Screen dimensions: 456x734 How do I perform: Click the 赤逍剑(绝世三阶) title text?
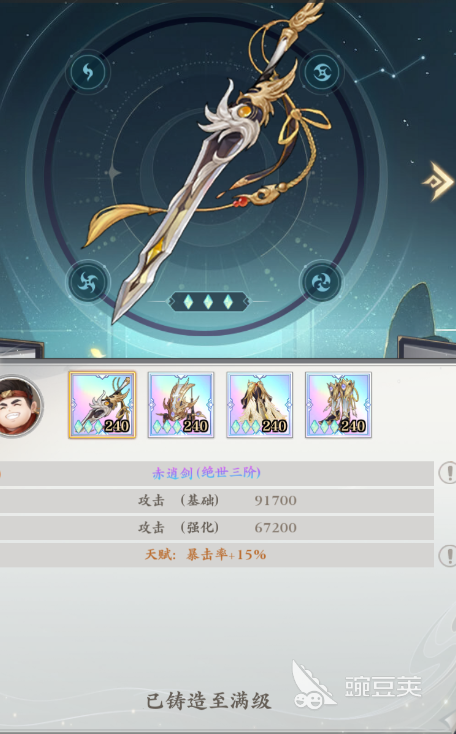click(x=206, y=473)
